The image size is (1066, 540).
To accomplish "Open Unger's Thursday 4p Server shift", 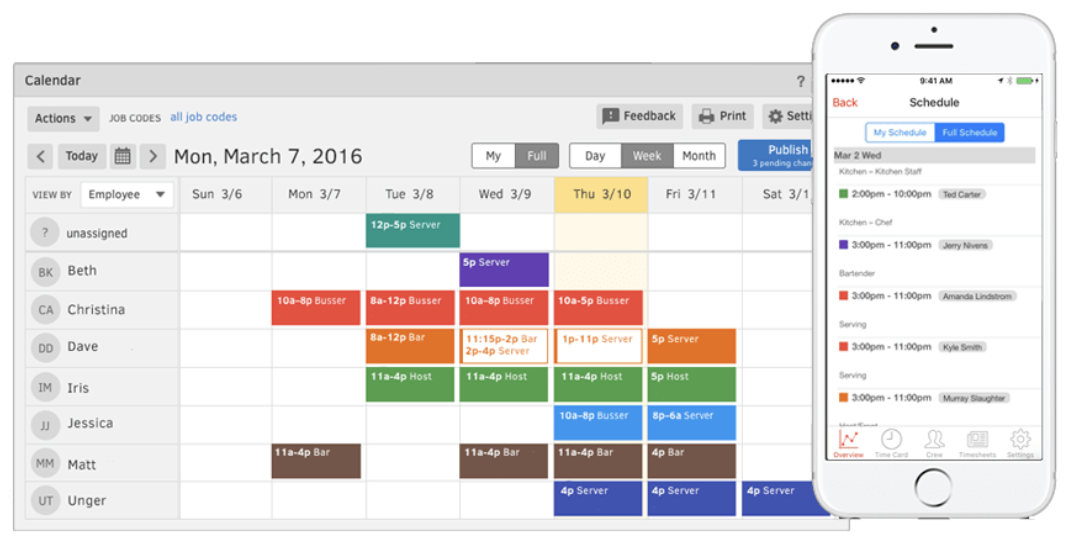I will (598, 499).
